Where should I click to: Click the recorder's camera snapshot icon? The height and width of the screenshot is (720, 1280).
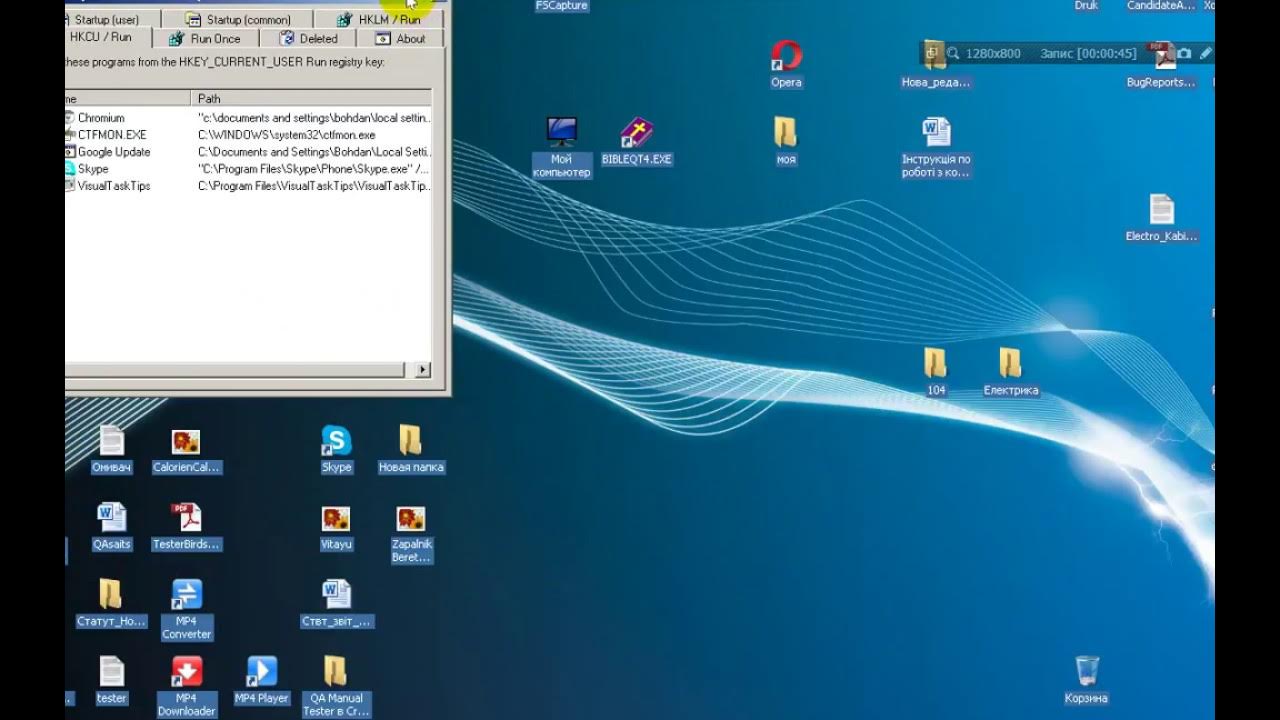click(x=1184, y=53)
